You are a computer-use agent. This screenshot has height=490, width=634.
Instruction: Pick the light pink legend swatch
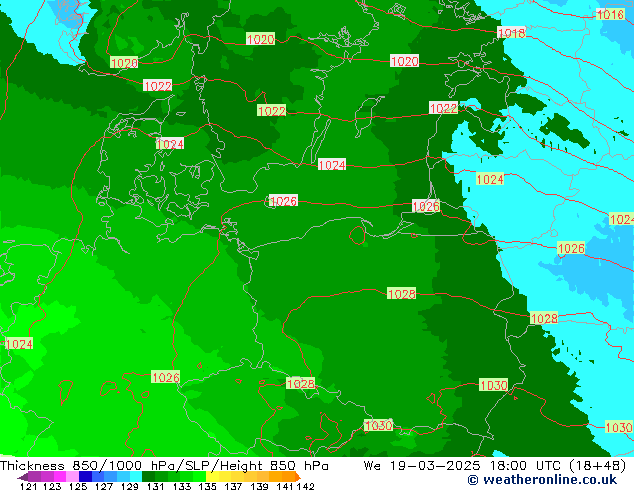click(72, 476)
